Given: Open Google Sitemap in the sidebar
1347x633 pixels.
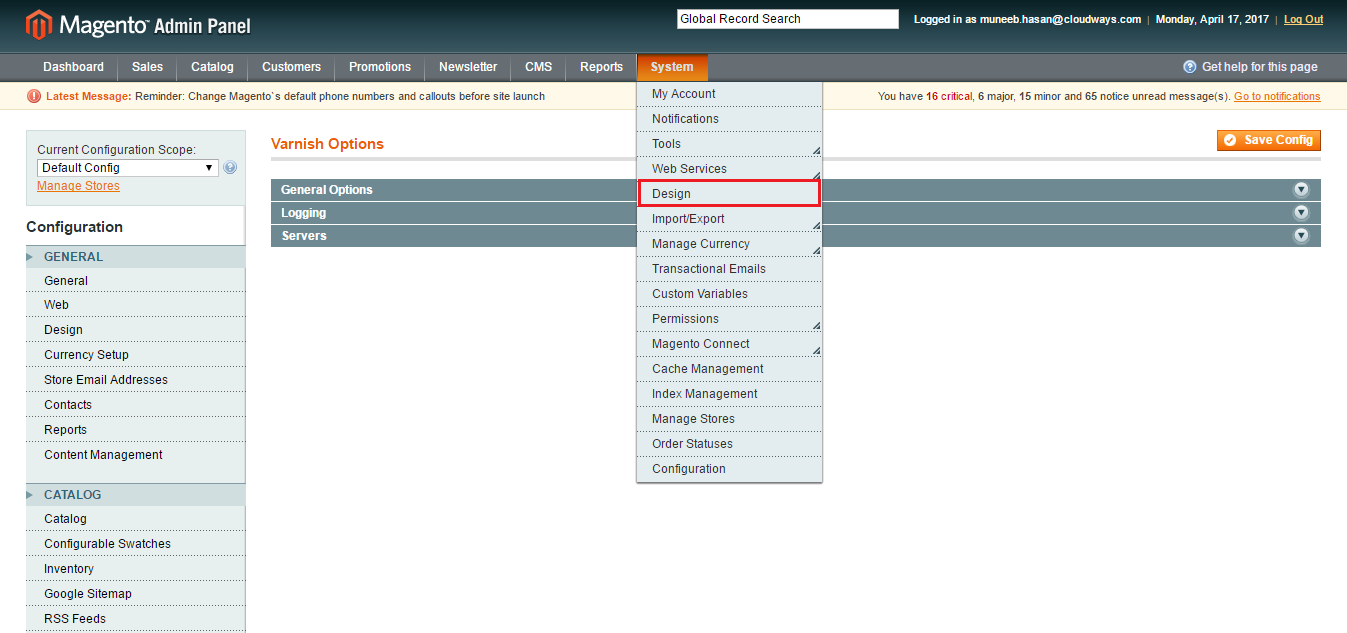Looking at the screenshot, I should 135,594.
